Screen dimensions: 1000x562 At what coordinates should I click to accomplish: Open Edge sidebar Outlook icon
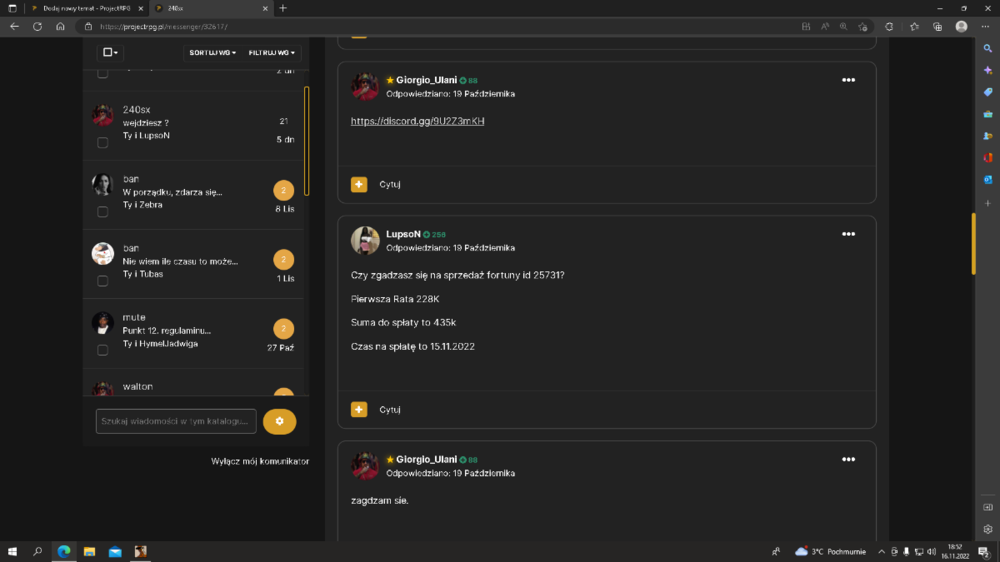point(988,180)
